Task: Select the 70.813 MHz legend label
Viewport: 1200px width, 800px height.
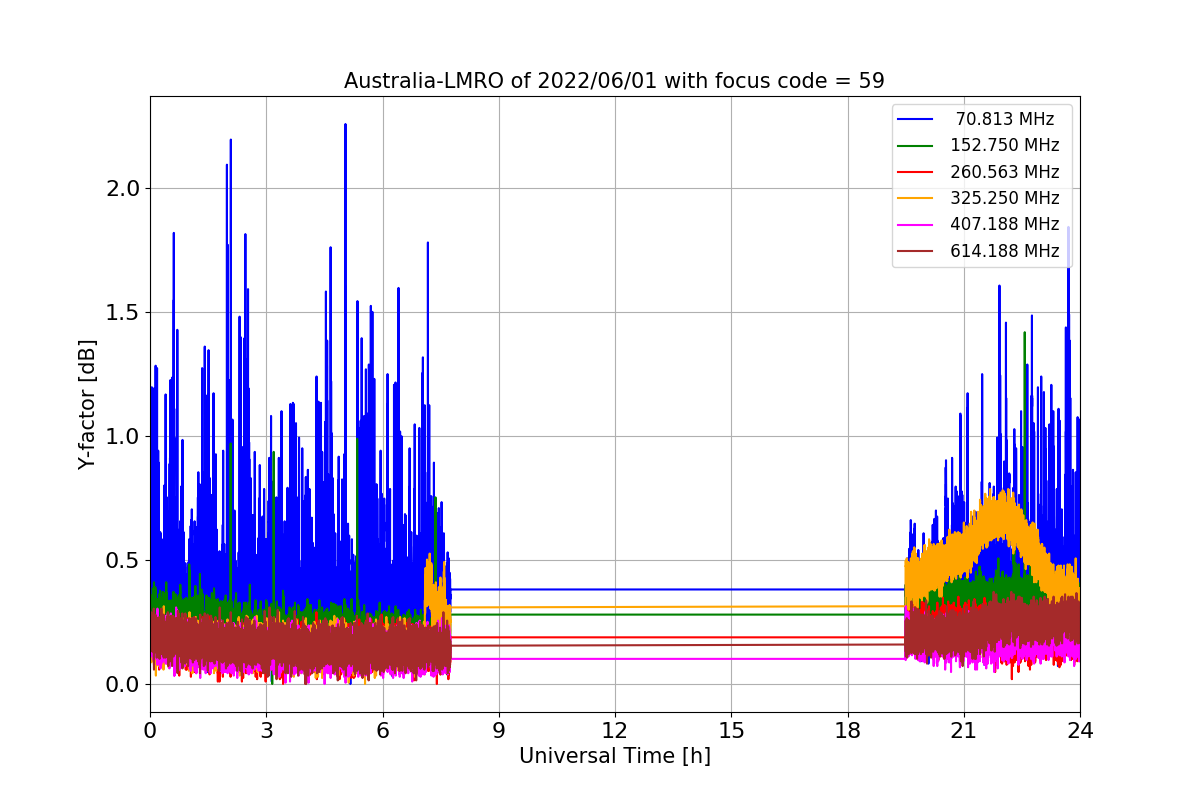Action: [x=1005, y=119]
